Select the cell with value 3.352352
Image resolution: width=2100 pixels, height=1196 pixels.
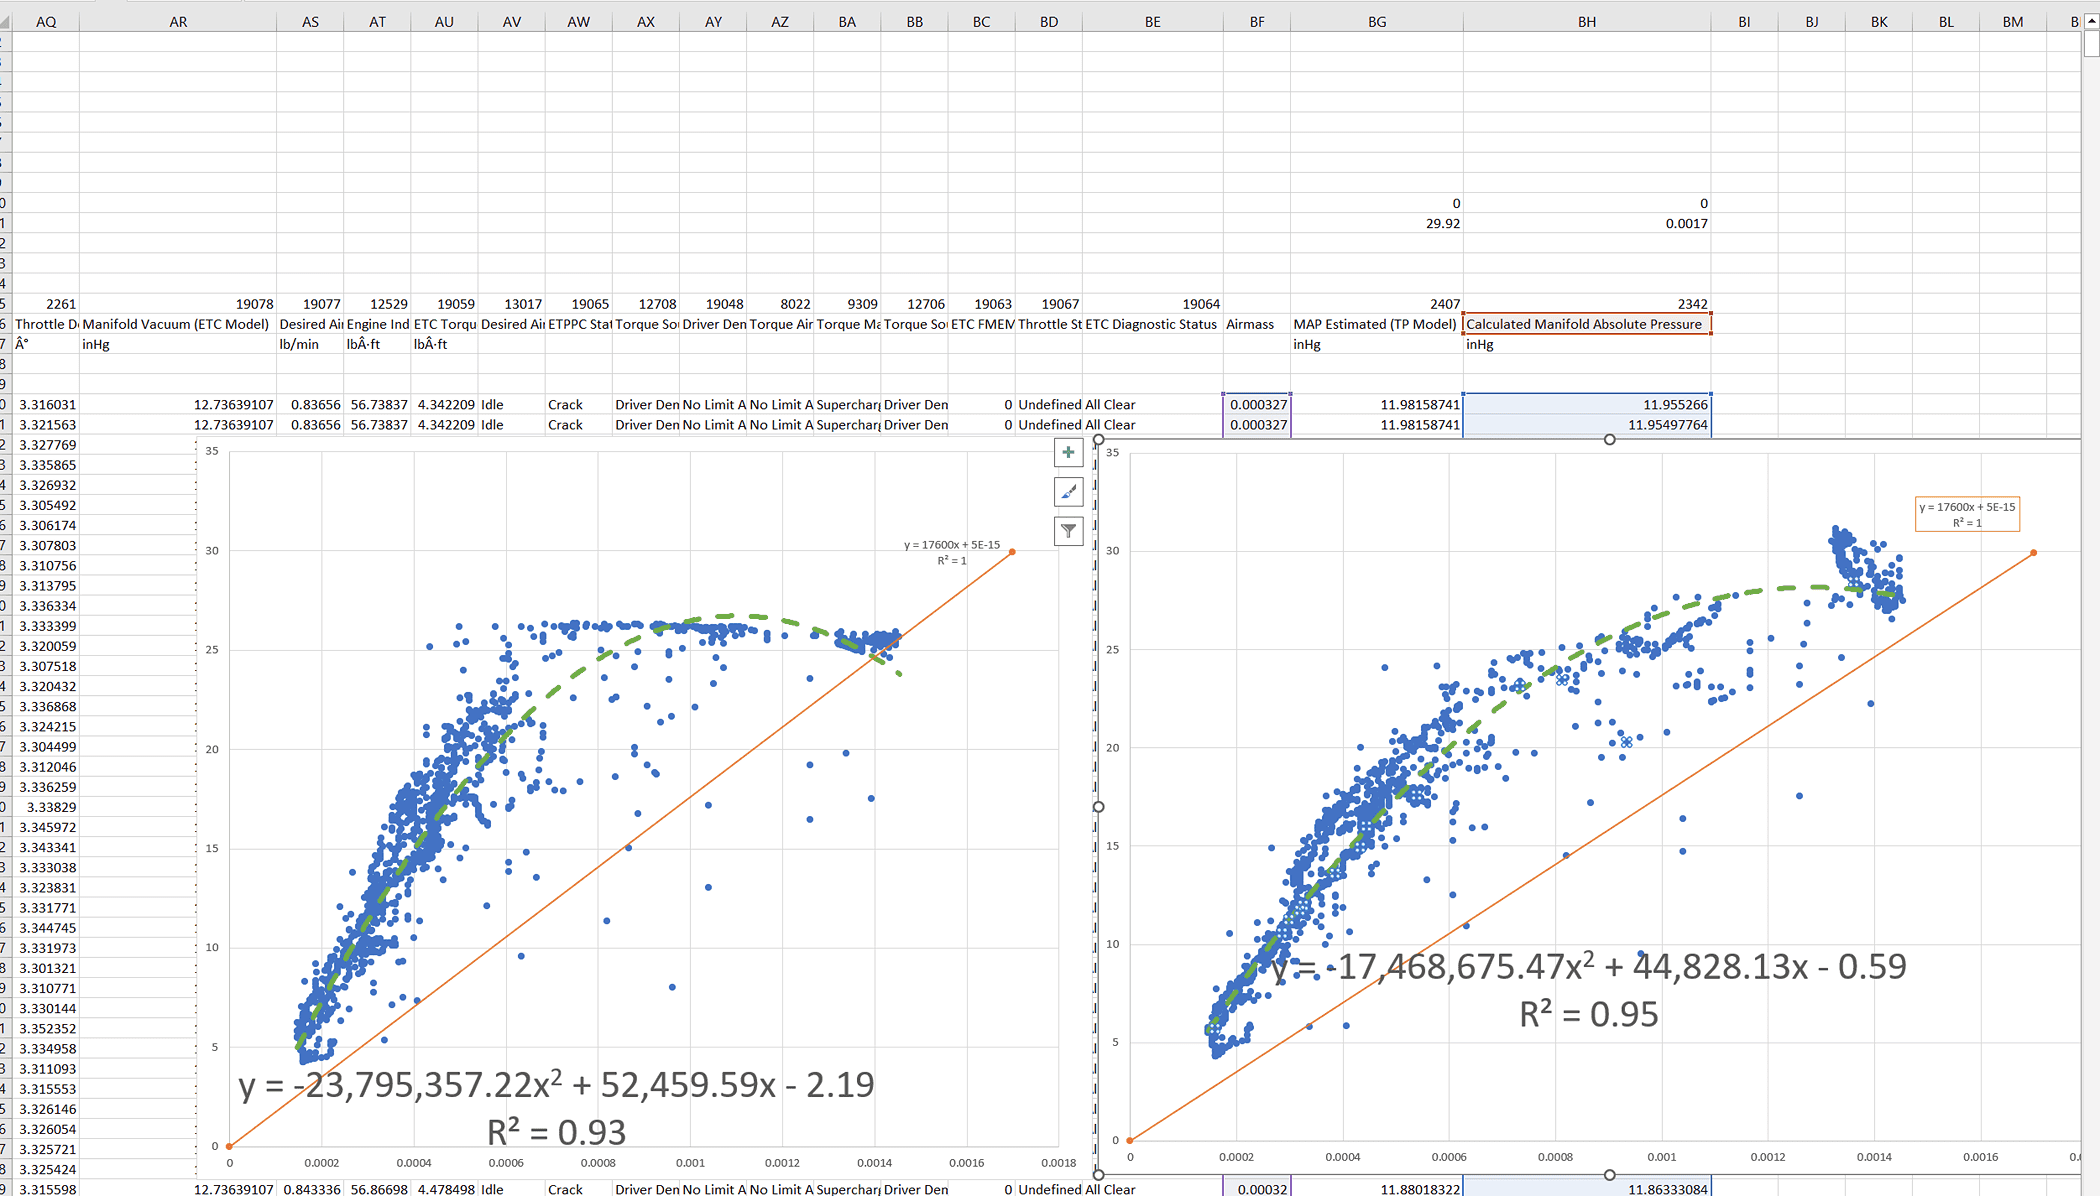coord(46,1028)
